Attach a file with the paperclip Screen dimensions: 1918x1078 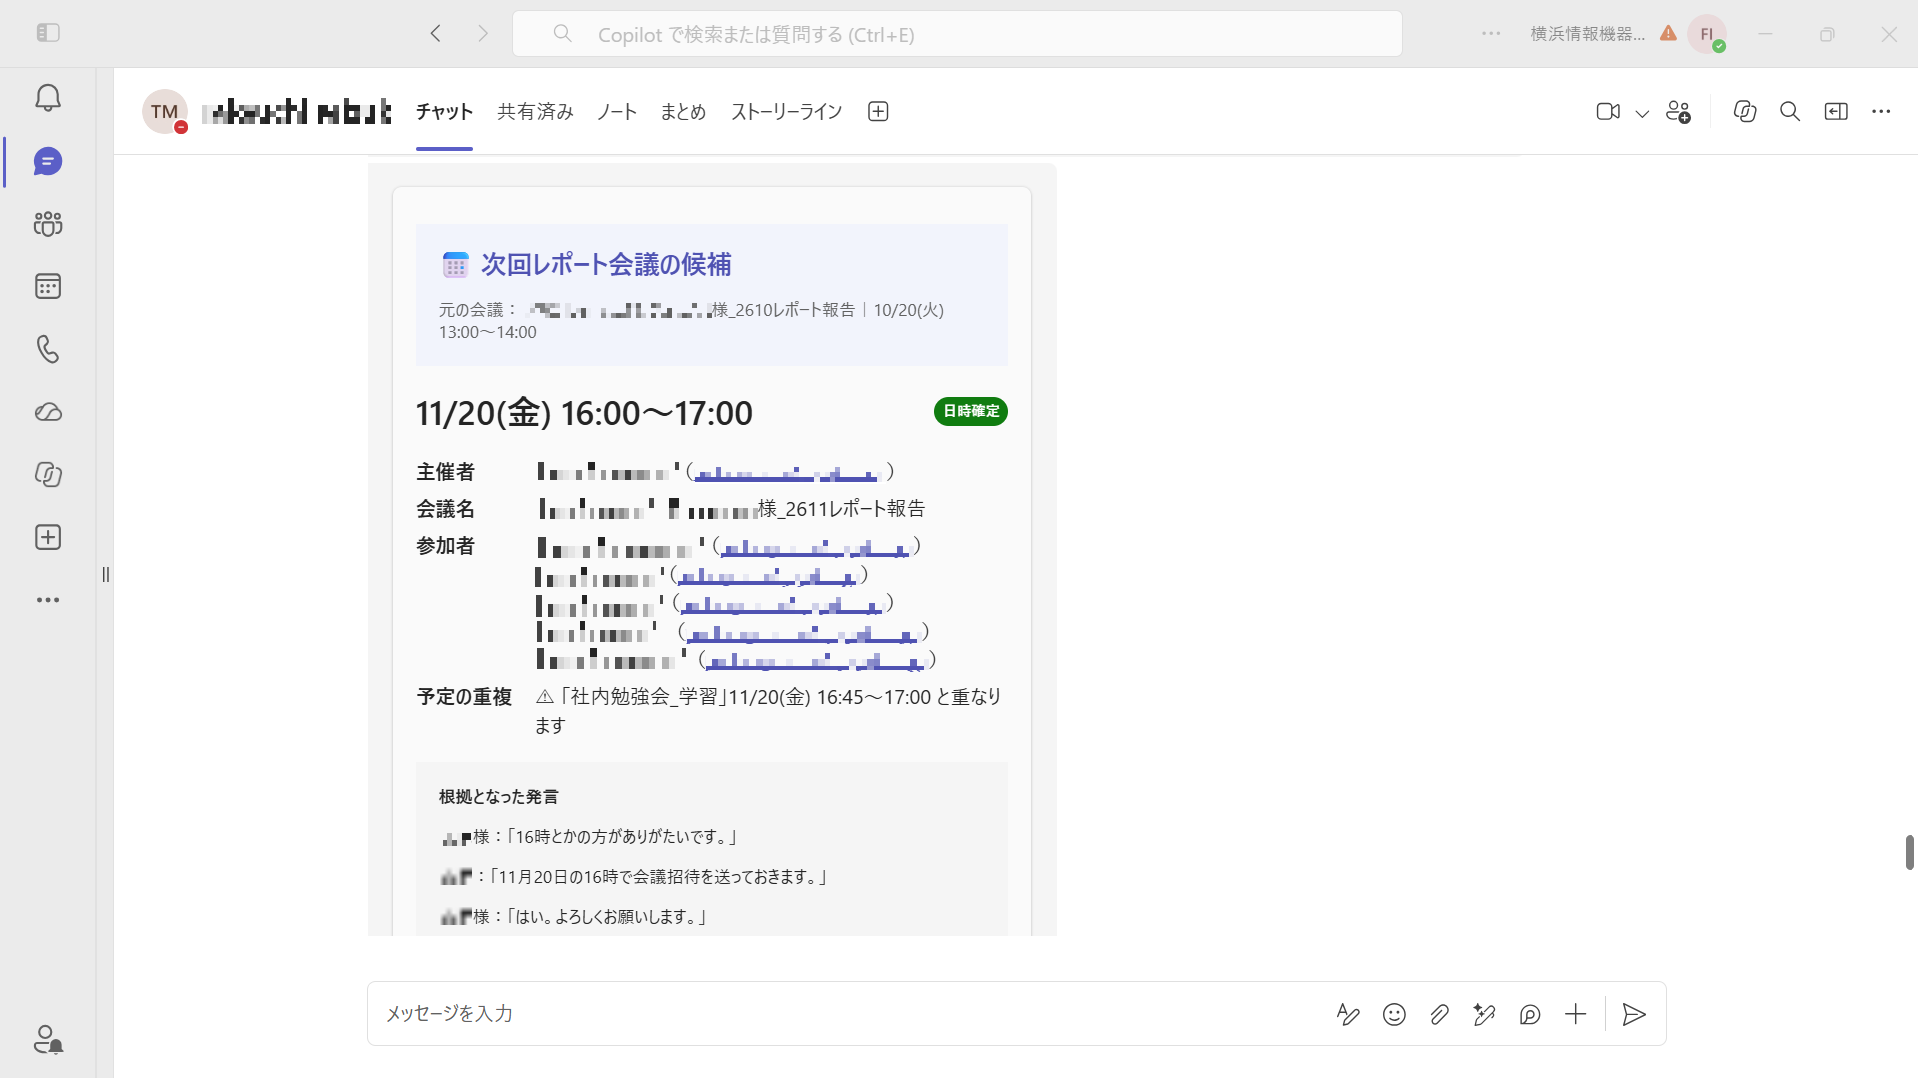(1439, 1015)
